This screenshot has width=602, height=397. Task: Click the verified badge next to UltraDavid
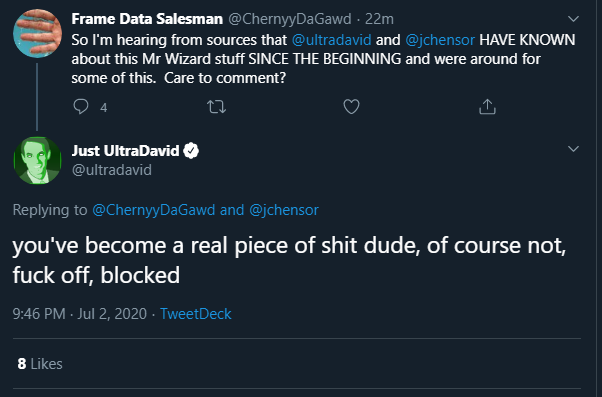(191, 151)
